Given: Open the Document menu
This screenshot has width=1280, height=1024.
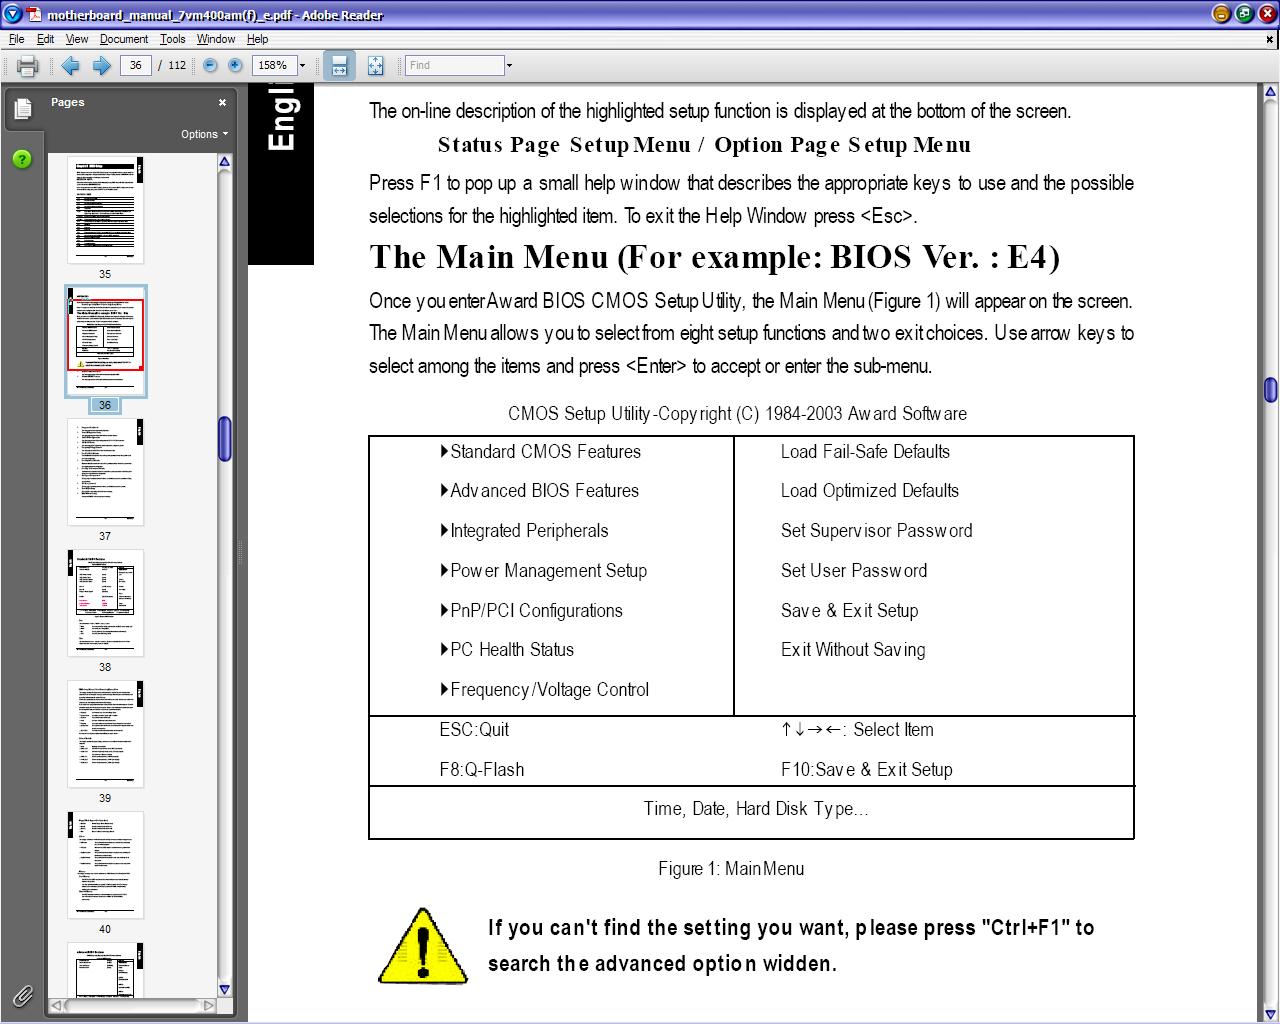Looking at the screenshot, I should [124, 39].
